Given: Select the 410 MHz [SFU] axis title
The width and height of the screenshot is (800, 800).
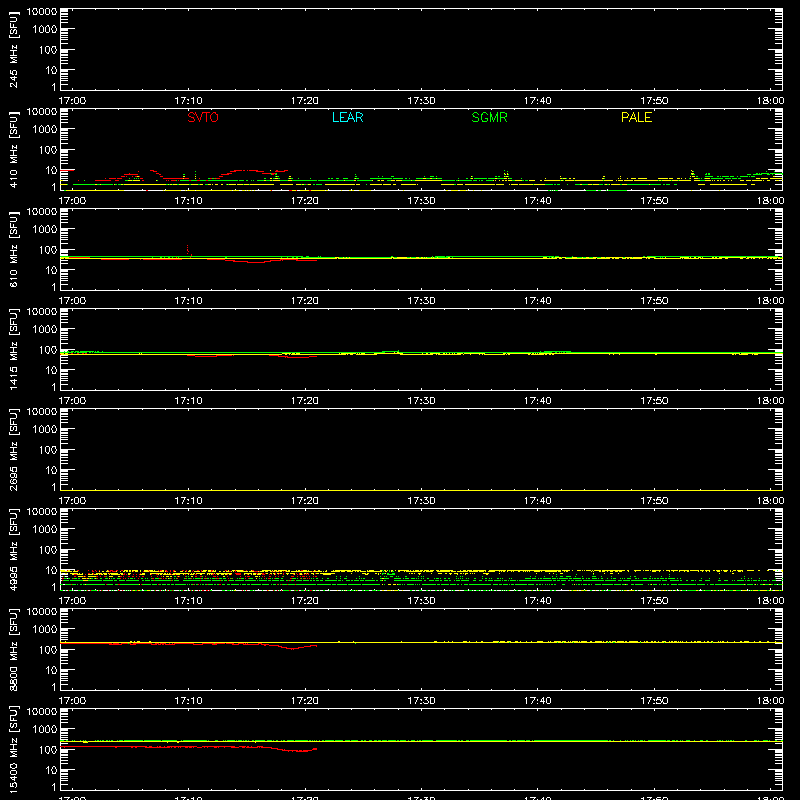Looking at the screenshot, I should click(x=13, y=149).
